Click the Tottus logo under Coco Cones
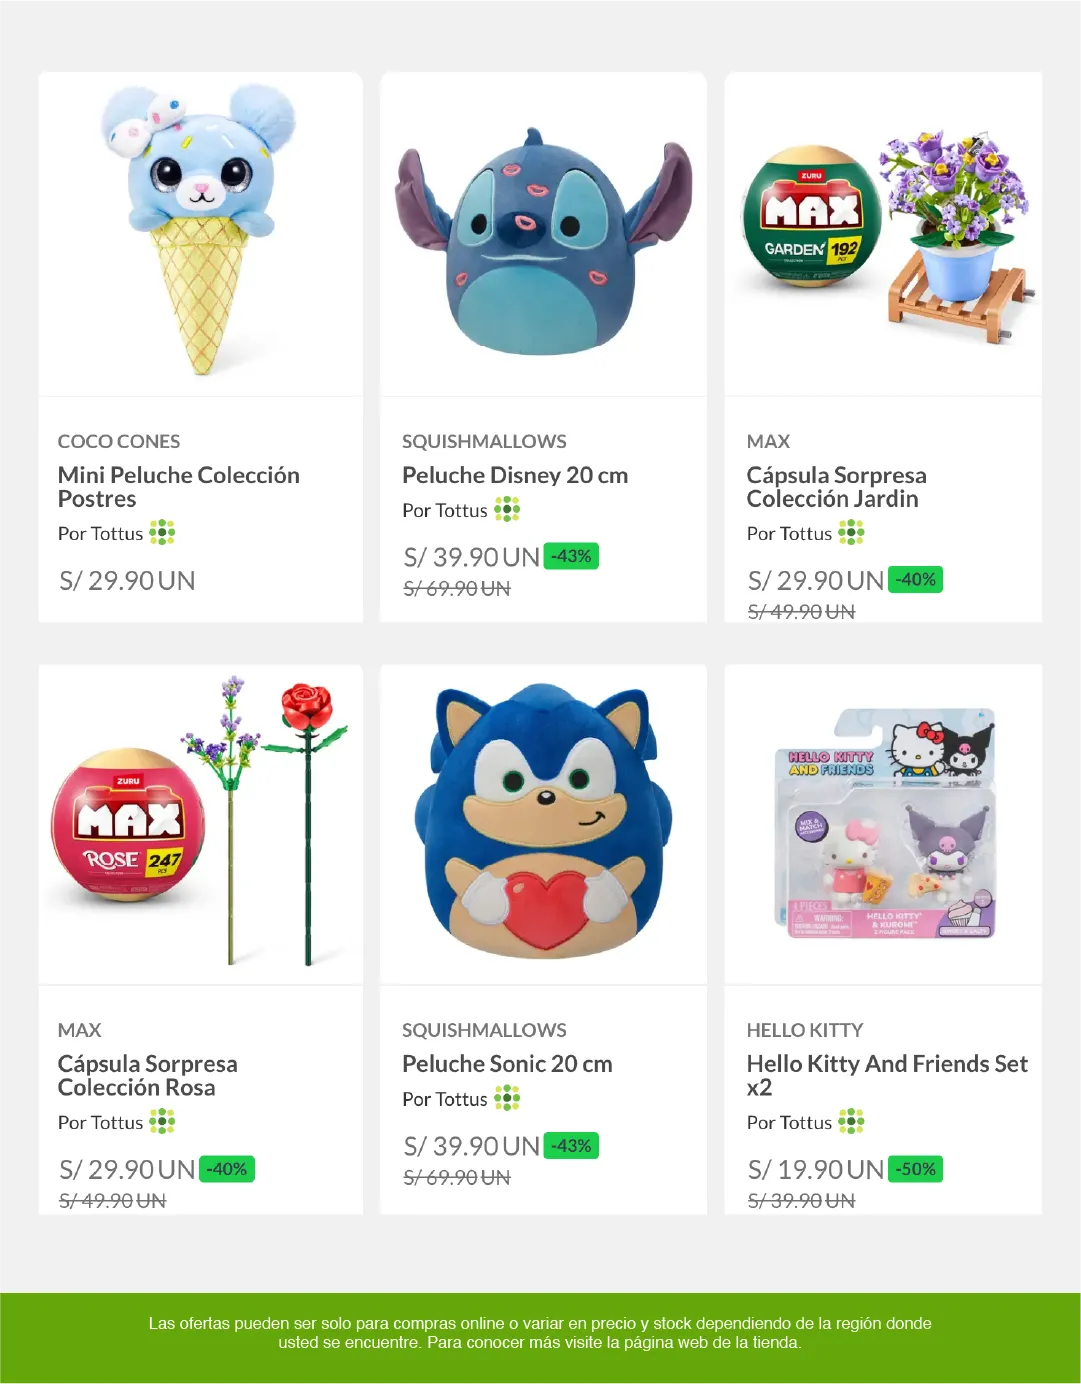Viewport: 1081px width, 1384px height. point(162,533)
